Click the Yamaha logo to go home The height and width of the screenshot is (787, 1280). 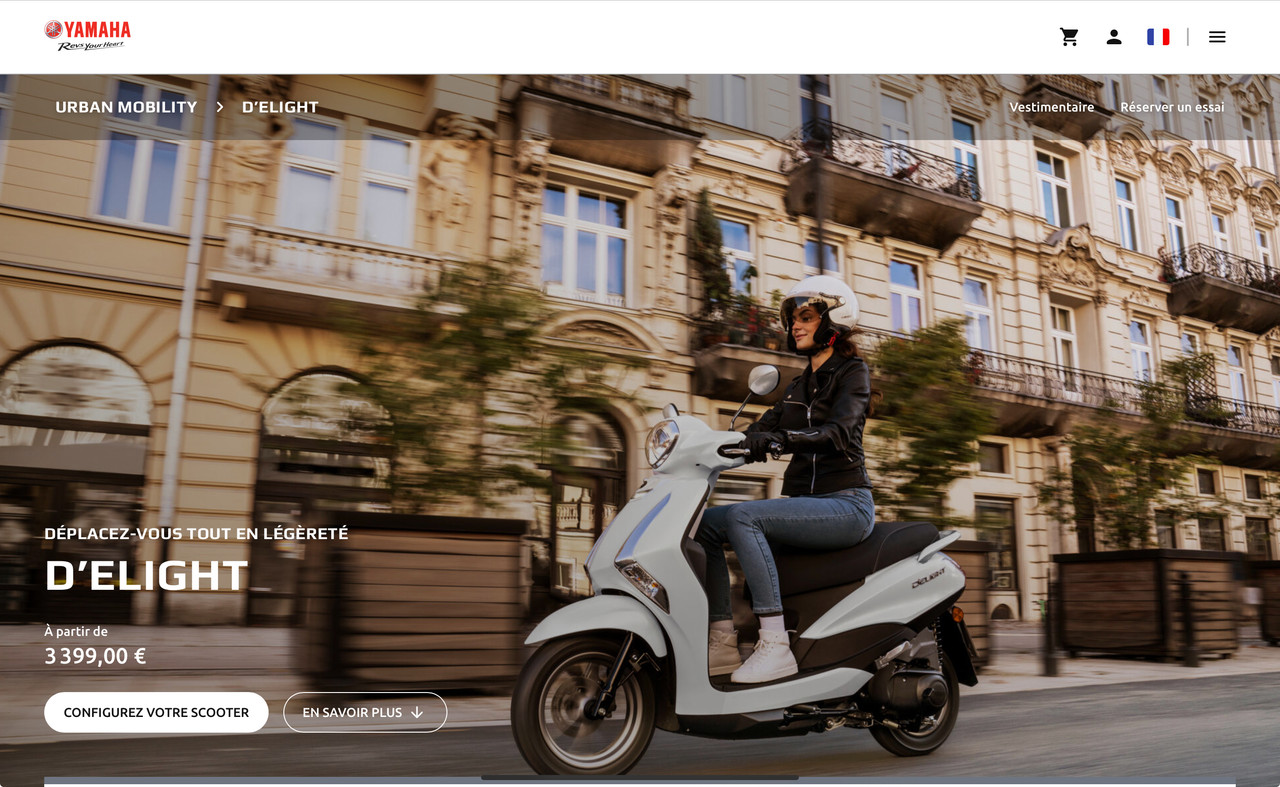86,31
